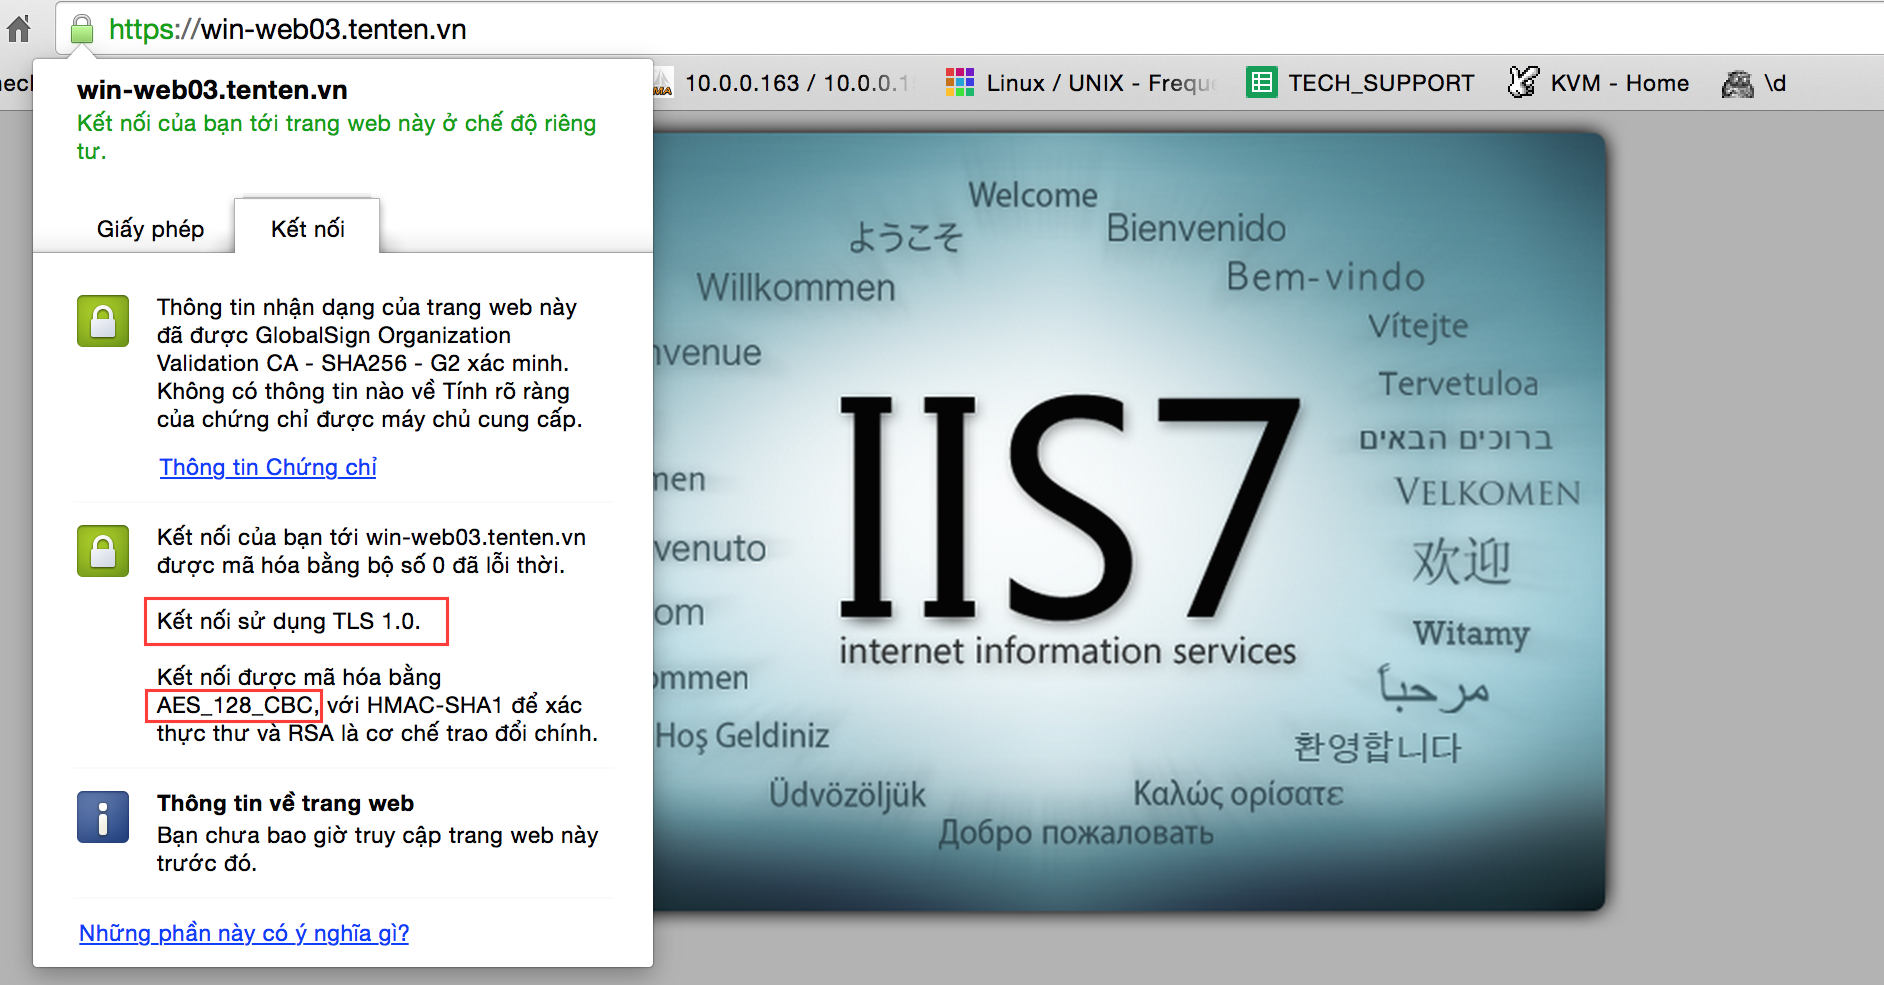Viewport: 1884px width, 985px height.
Task: Click the private connection green status text
Action: pyautogui.click(x=336, y=137)
